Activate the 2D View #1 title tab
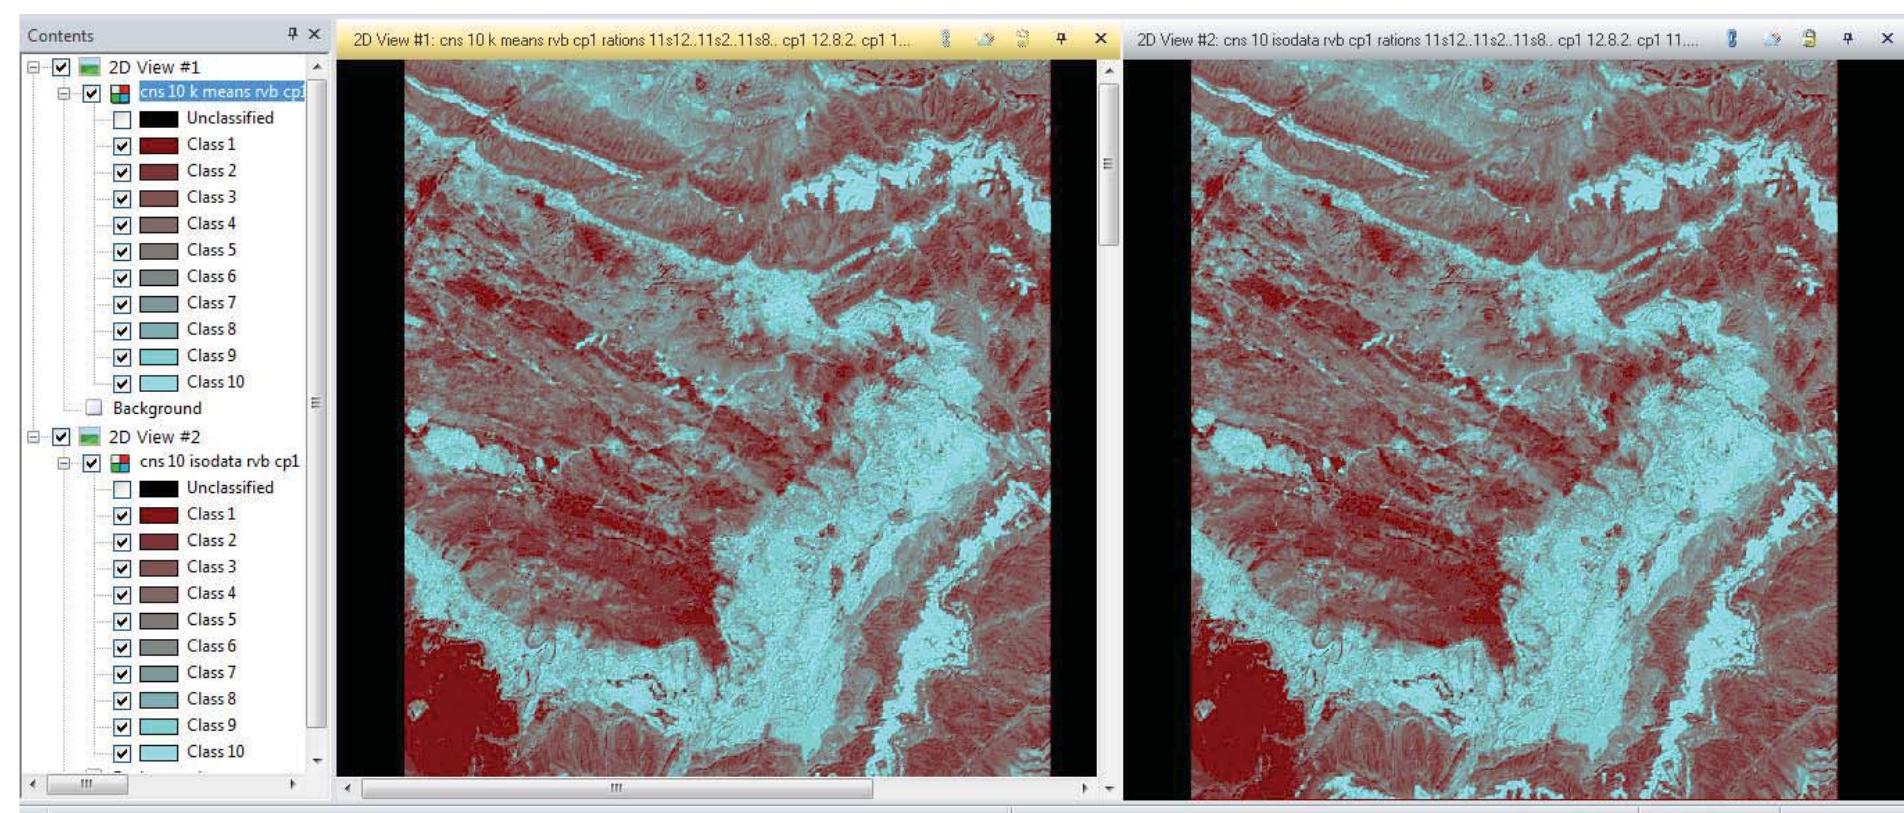 point(631,40)
